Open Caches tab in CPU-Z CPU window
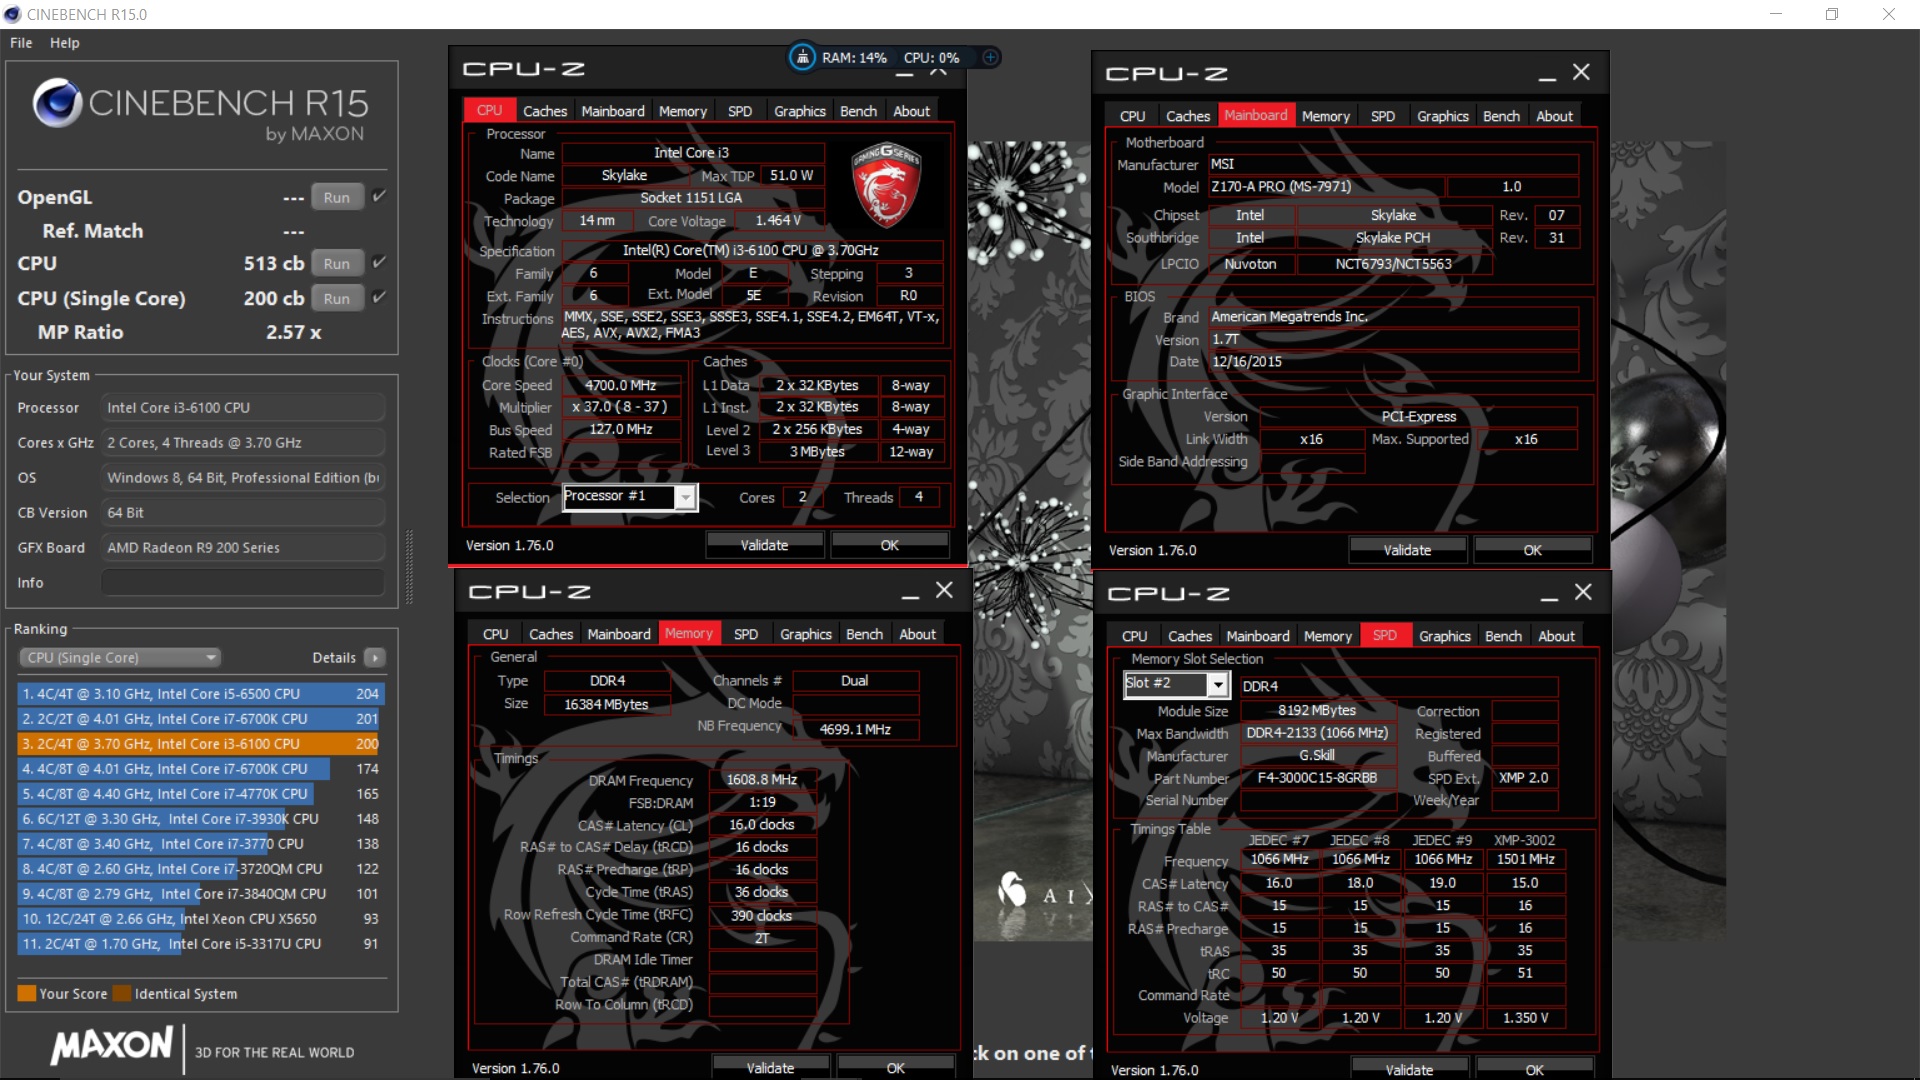The width and height of the screenshot is (1920, 1080). [x=544, y=111]
